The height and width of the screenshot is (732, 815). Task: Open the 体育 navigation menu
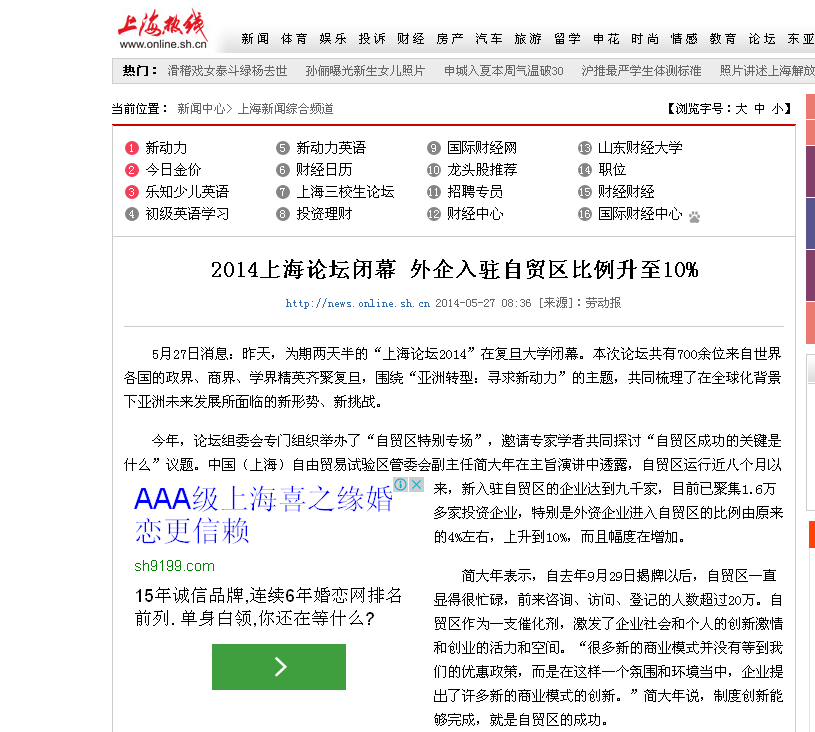click(x=294, y=39)
